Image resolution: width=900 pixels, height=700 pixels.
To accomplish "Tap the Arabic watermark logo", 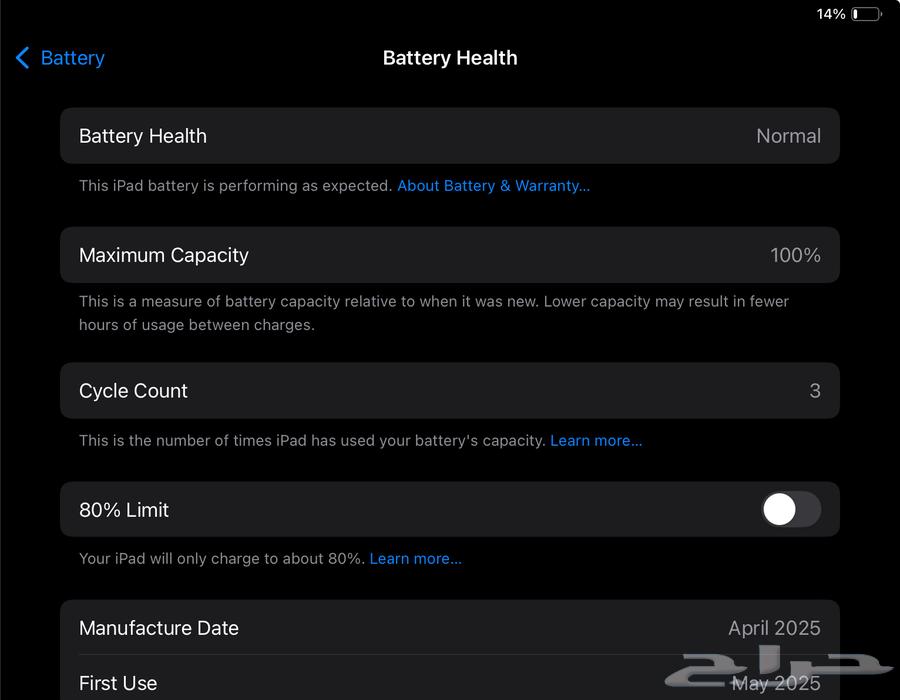I will pos(780,668).
